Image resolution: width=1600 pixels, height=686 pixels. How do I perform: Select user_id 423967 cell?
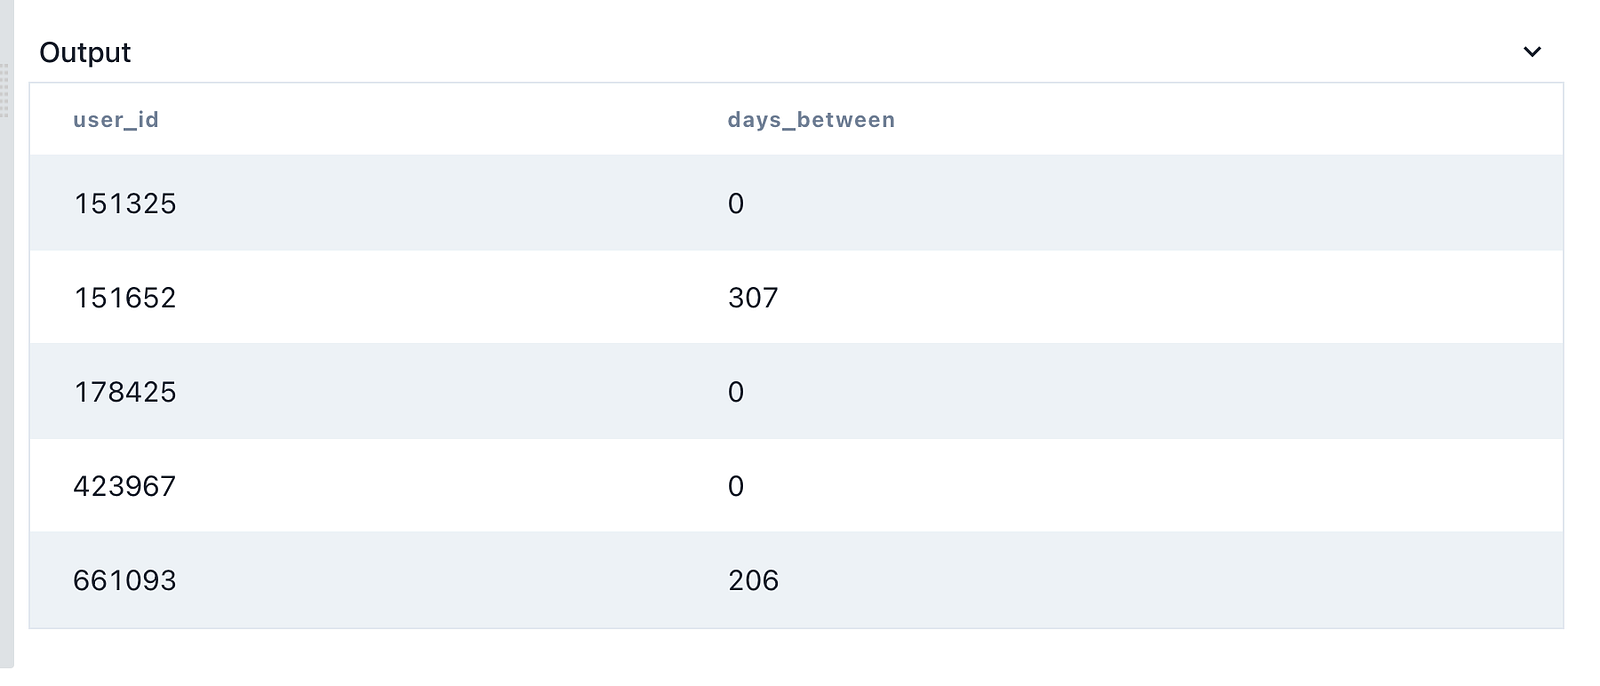click(125, 486)
